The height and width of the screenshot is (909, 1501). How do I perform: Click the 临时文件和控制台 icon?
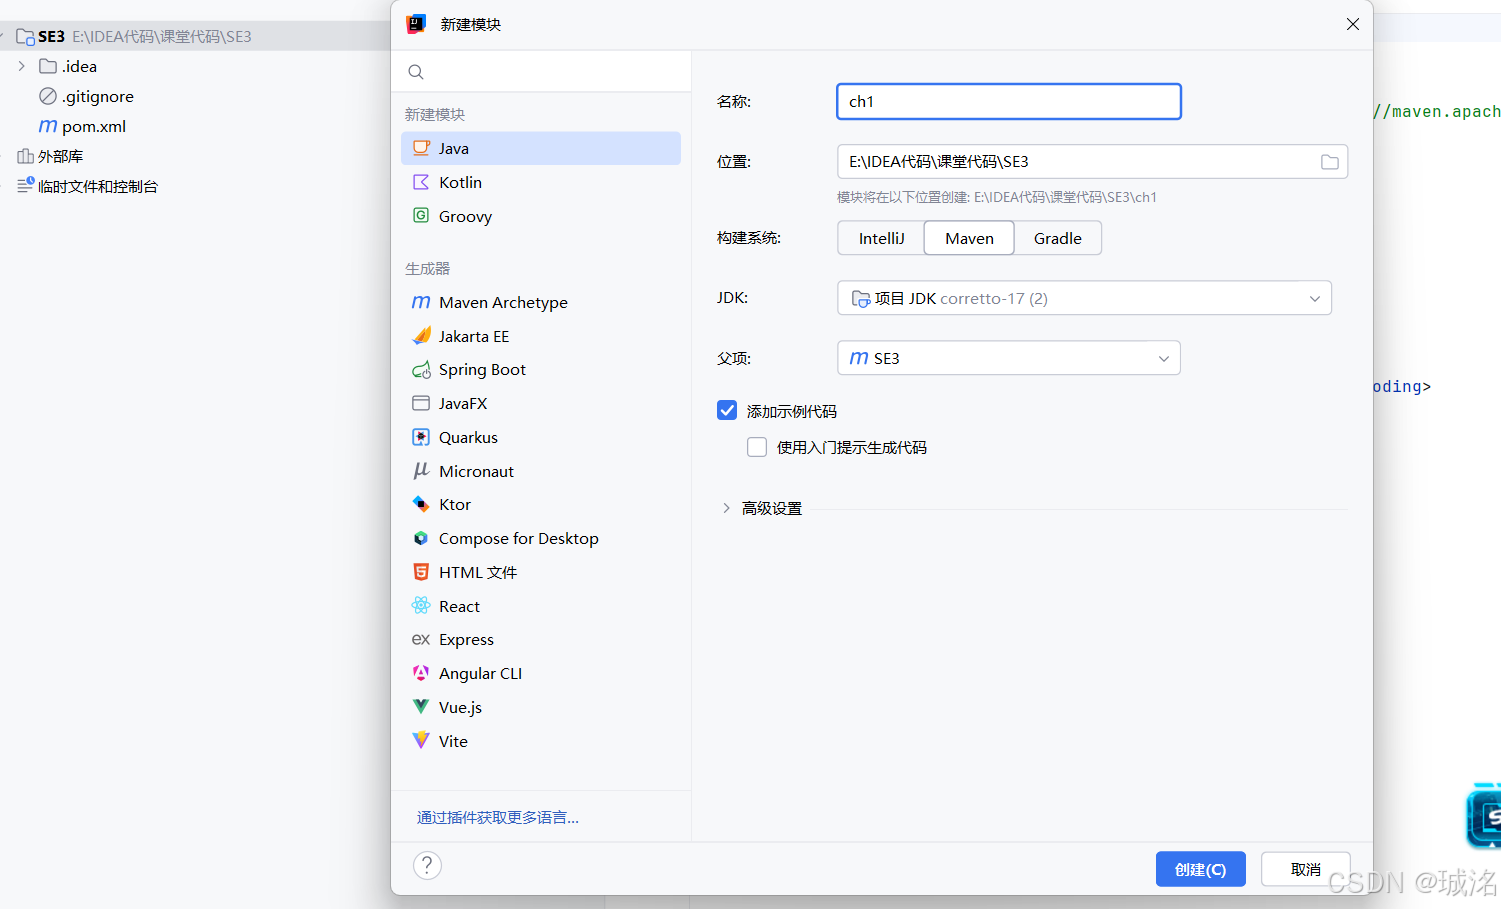pyautogui.click(x=26, y=185)
